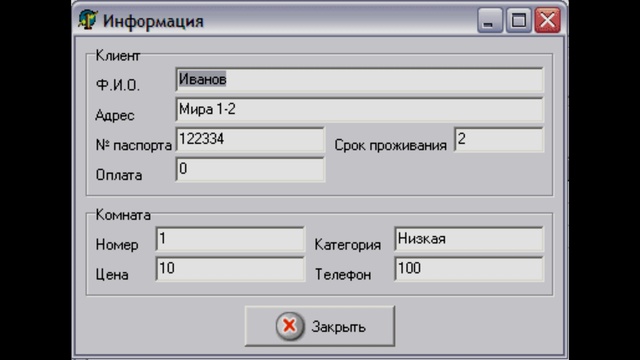The image size is (640, 360).
Task: Click the Комната group caption
Action: point(123,215)
